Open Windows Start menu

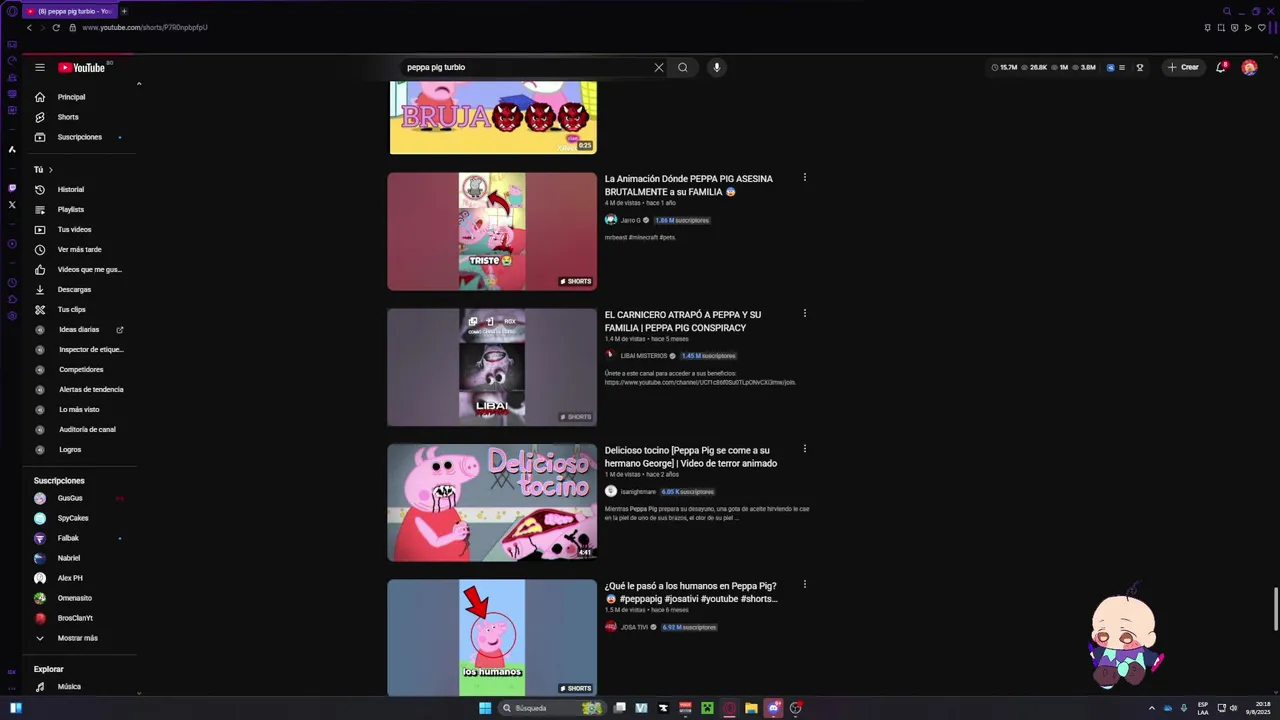[485, 708]
